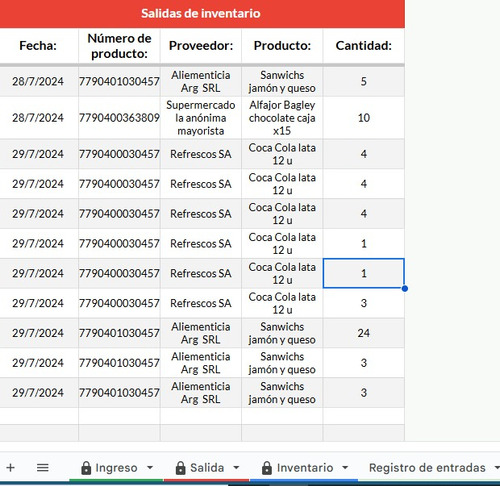Select the Cantidad: header cell

coord(364,46)
